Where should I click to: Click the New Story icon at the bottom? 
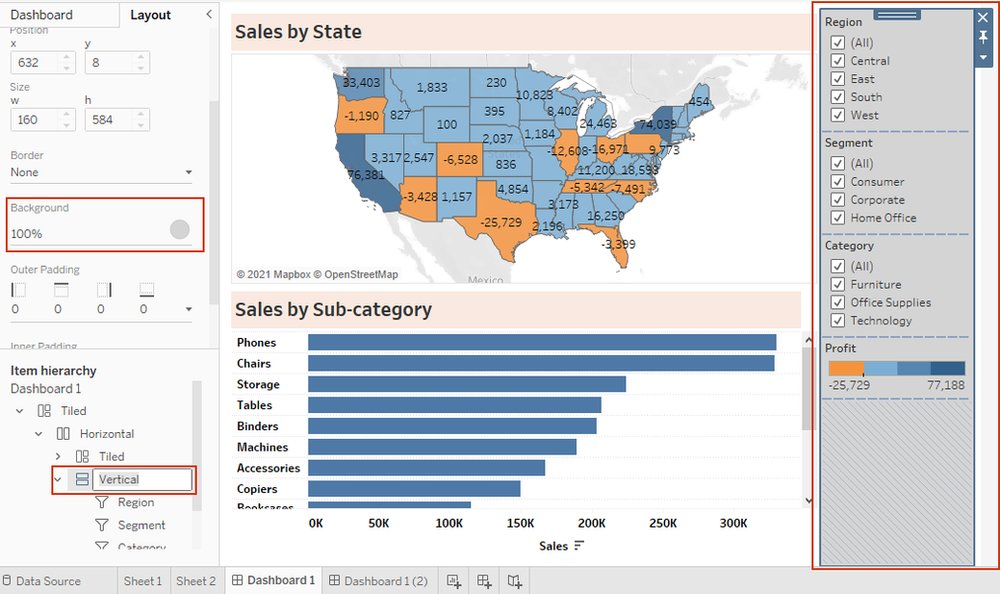click(514, 581)
